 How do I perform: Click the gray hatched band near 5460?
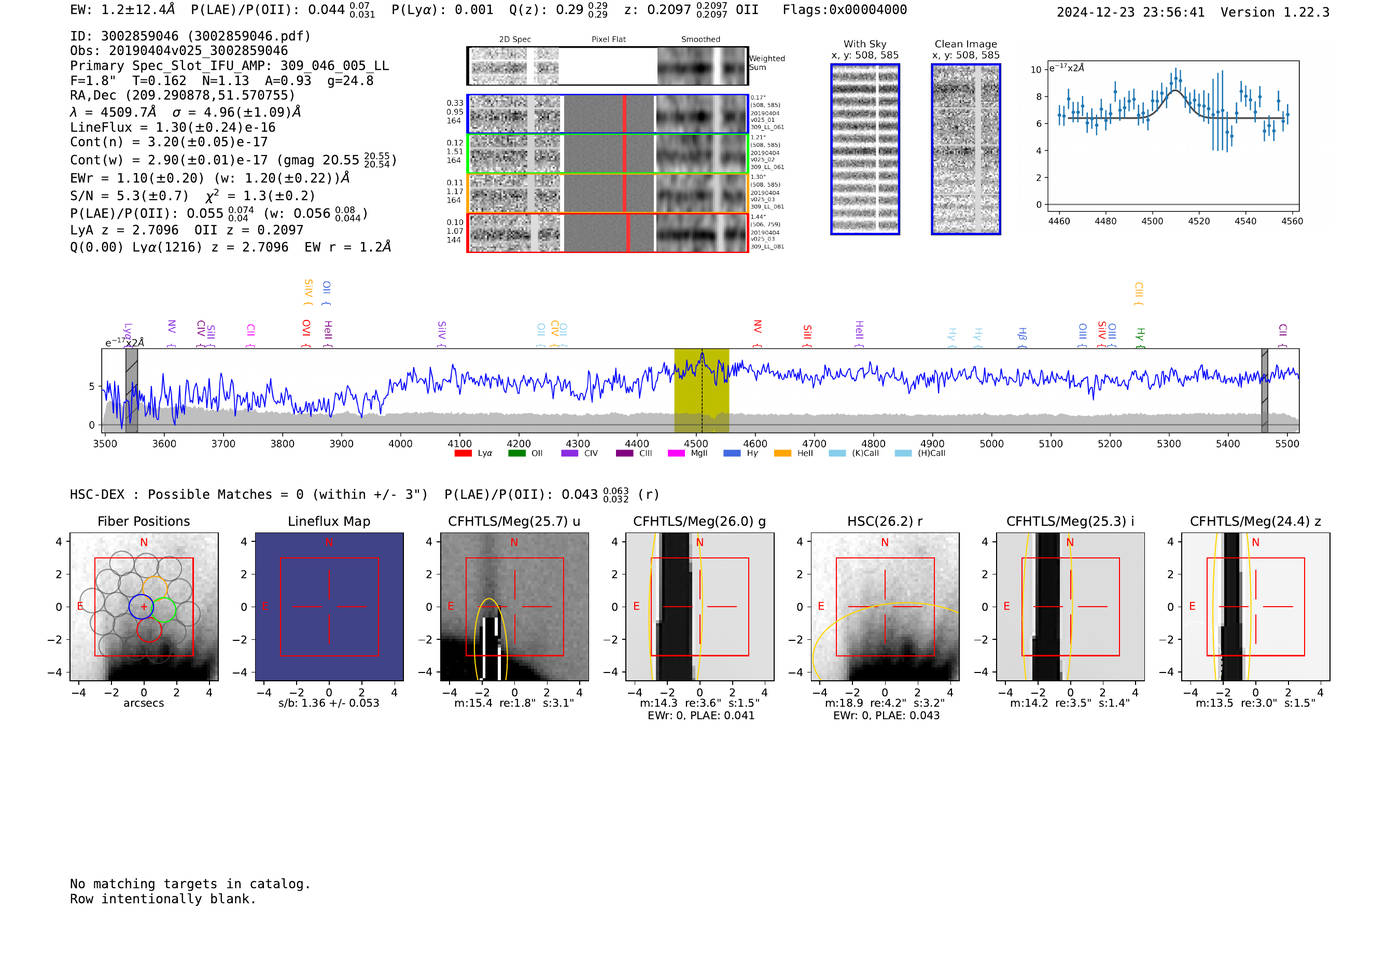click(x=1264, y=391)
